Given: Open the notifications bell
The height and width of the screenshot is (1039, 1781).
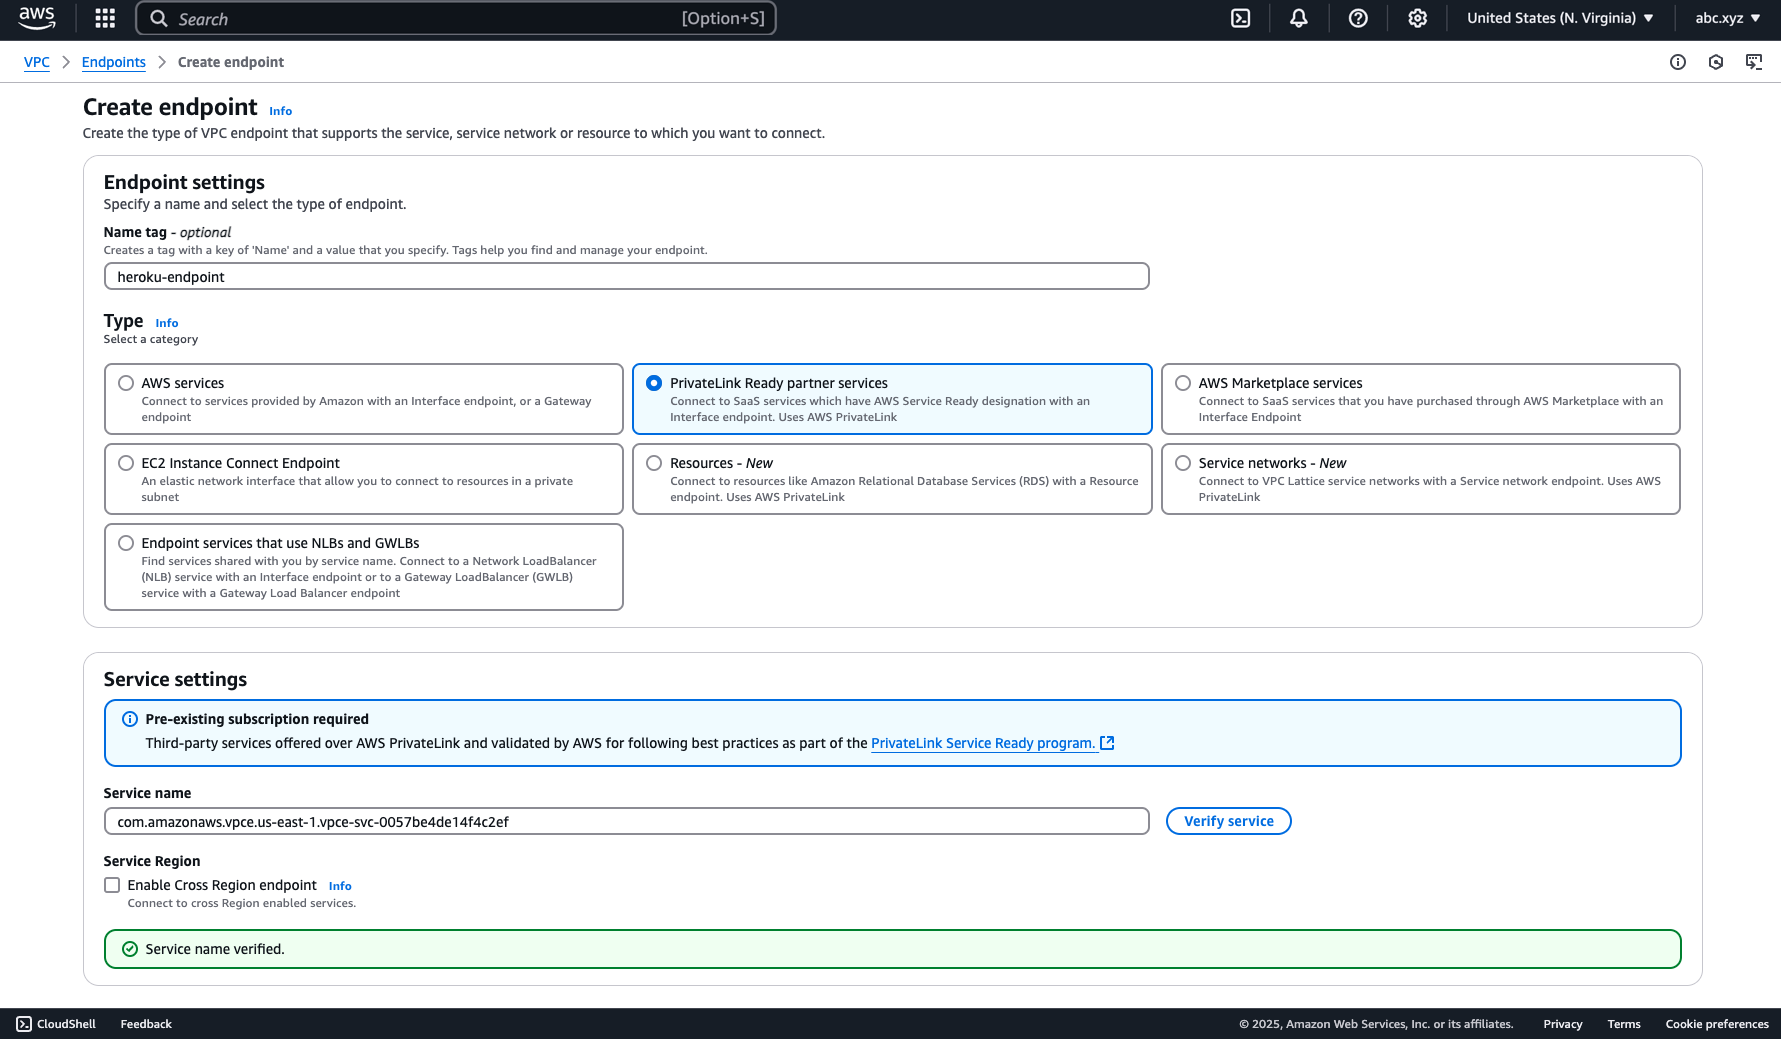Looking at the screenshot, I should 1299,18.
